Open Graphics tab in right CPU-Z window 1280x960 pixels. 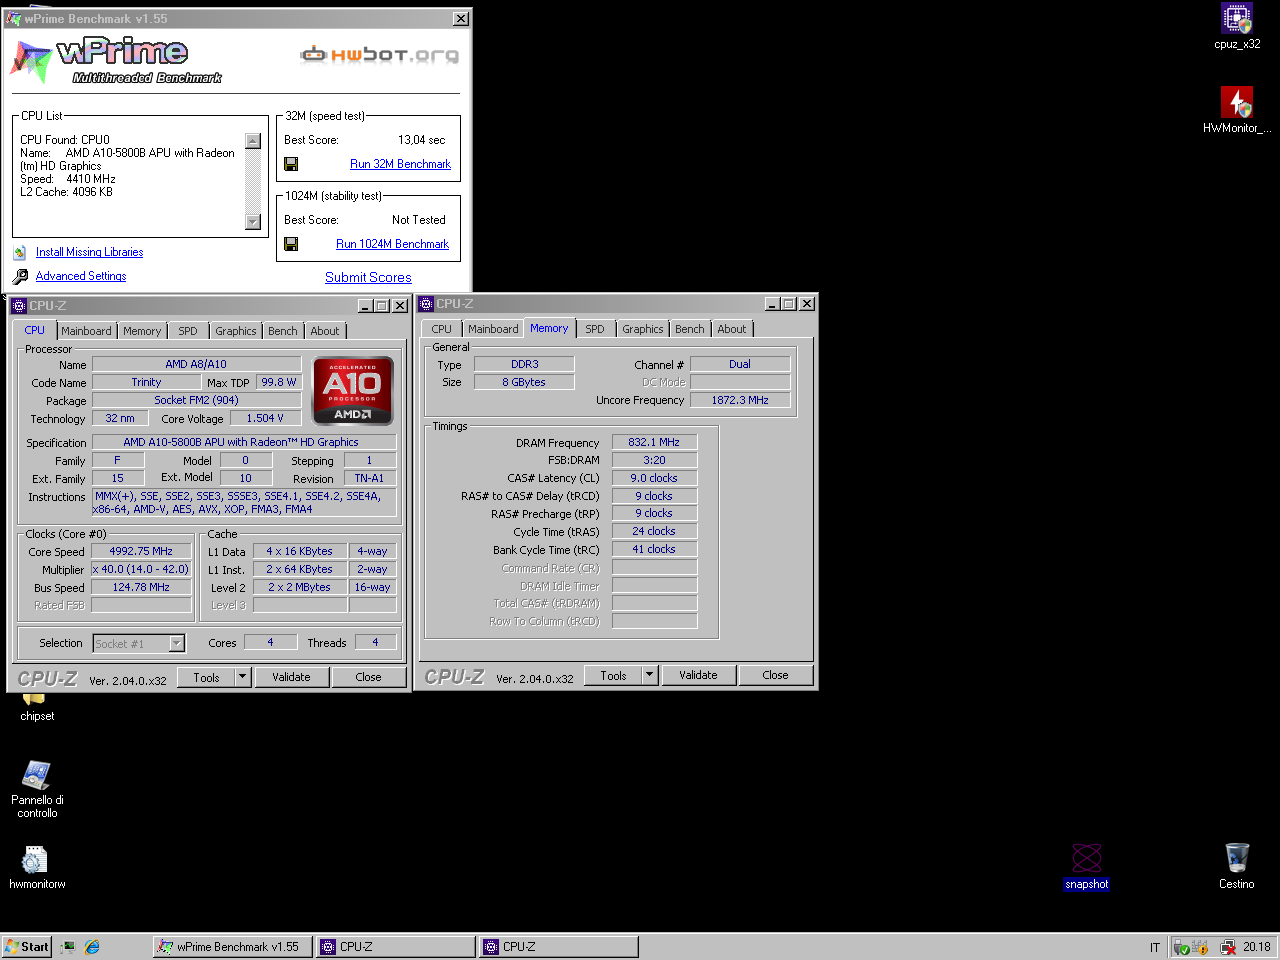[x=643, y=329]
